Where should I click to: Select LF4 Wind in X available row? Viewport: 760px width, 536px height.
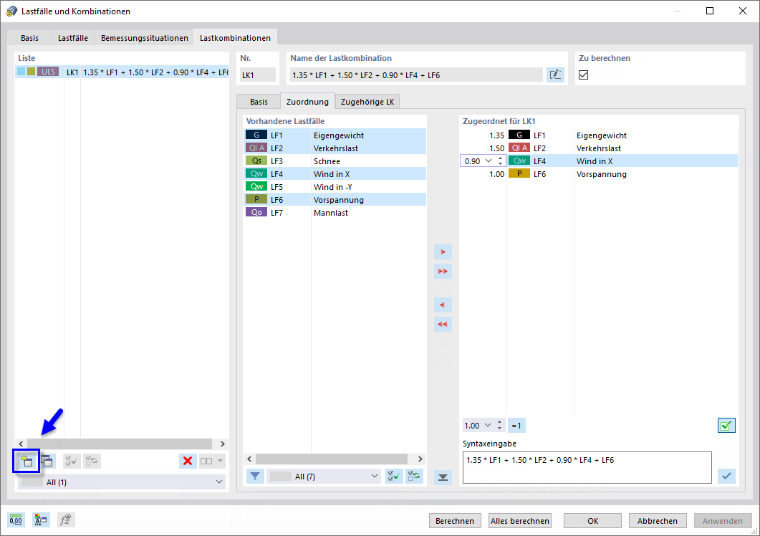coord(335,173)
